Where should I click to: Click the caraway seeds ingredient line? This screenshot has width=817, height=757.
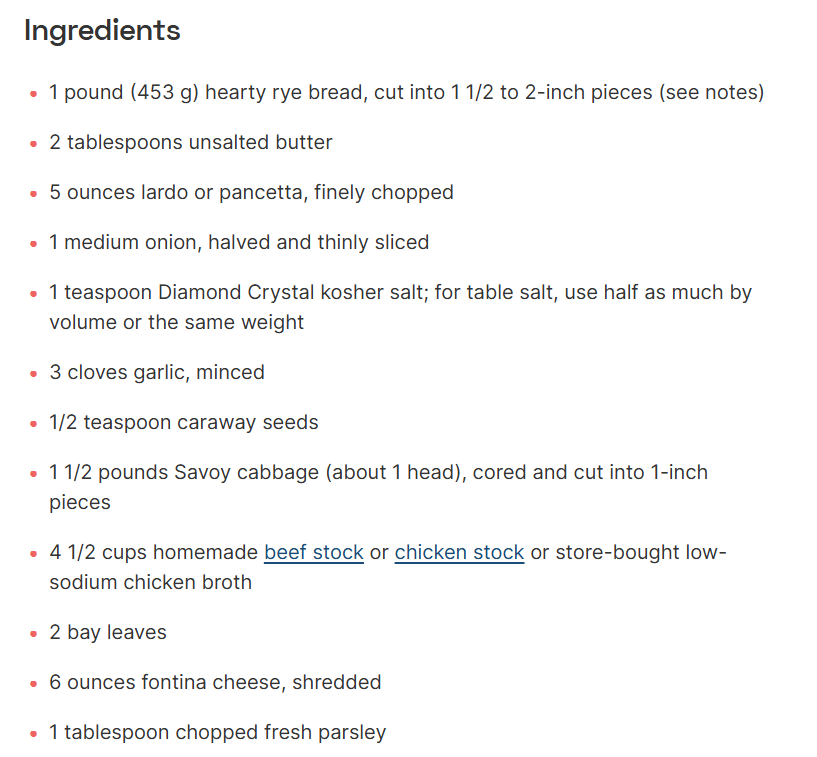pyautogui.click(x=183, y=423)
